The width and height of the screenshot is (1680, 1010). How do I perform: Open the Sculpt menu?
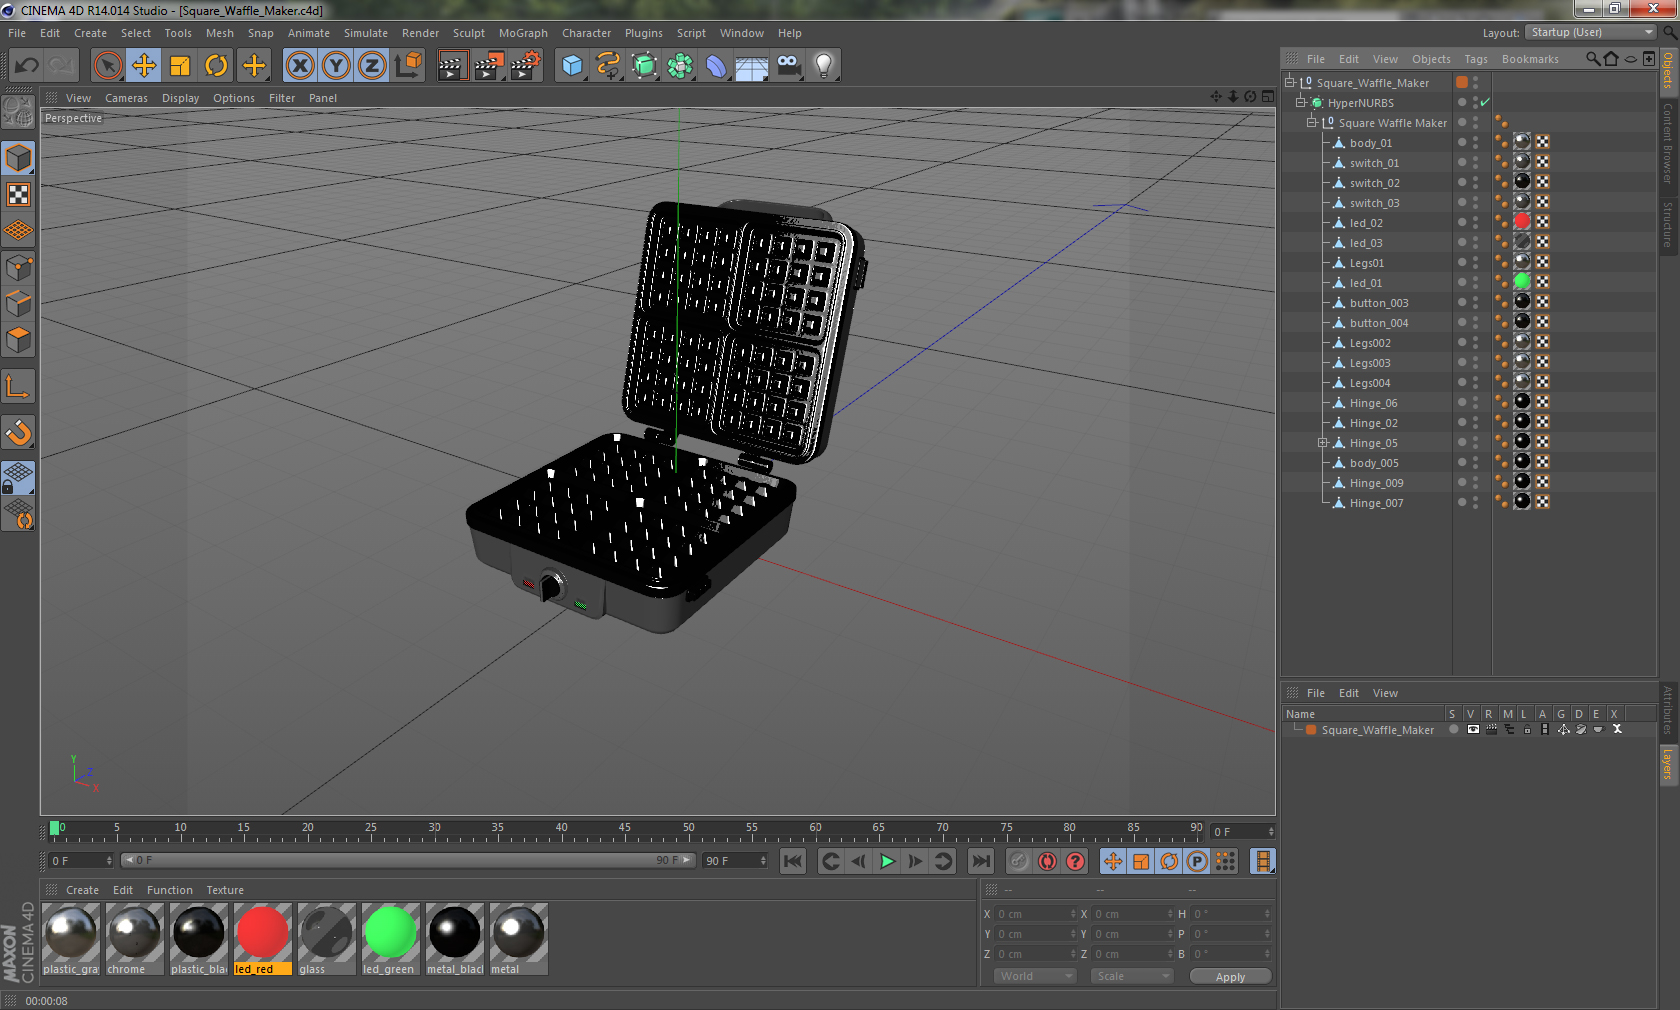pos(468,33)
